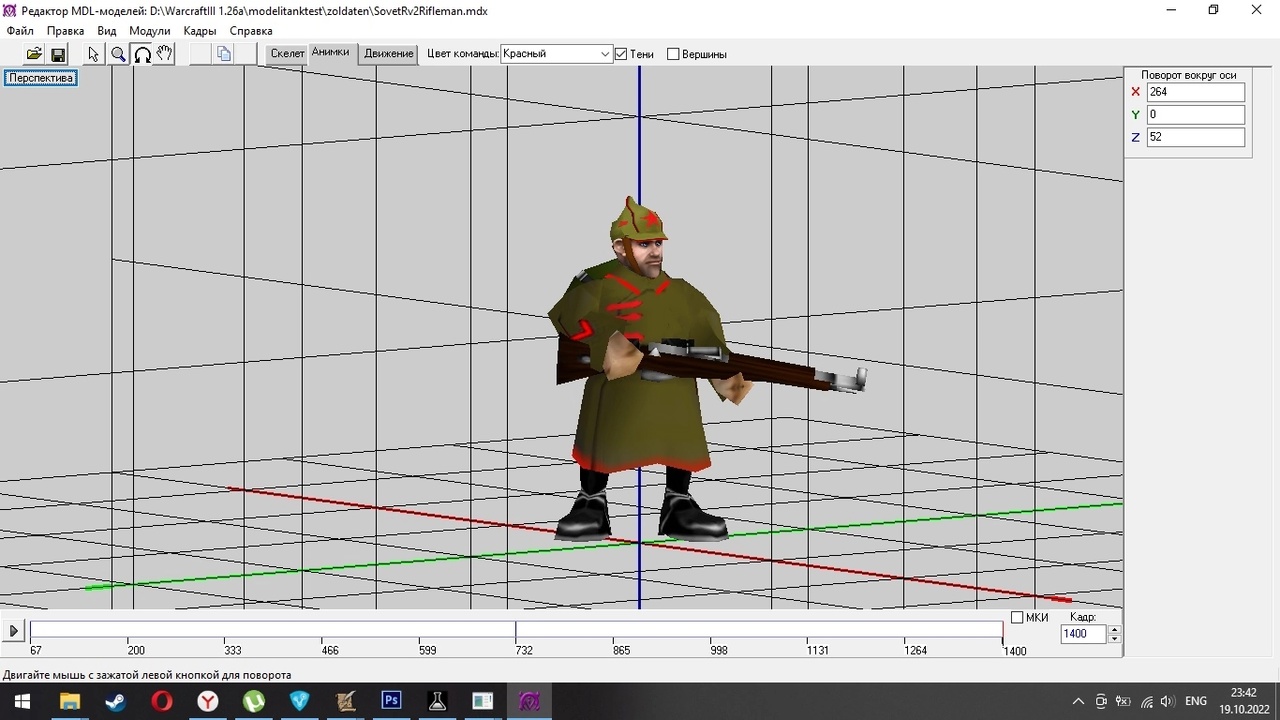Enable the Вершины vertices checkbox
The image size is (1280, 720).
673,54
